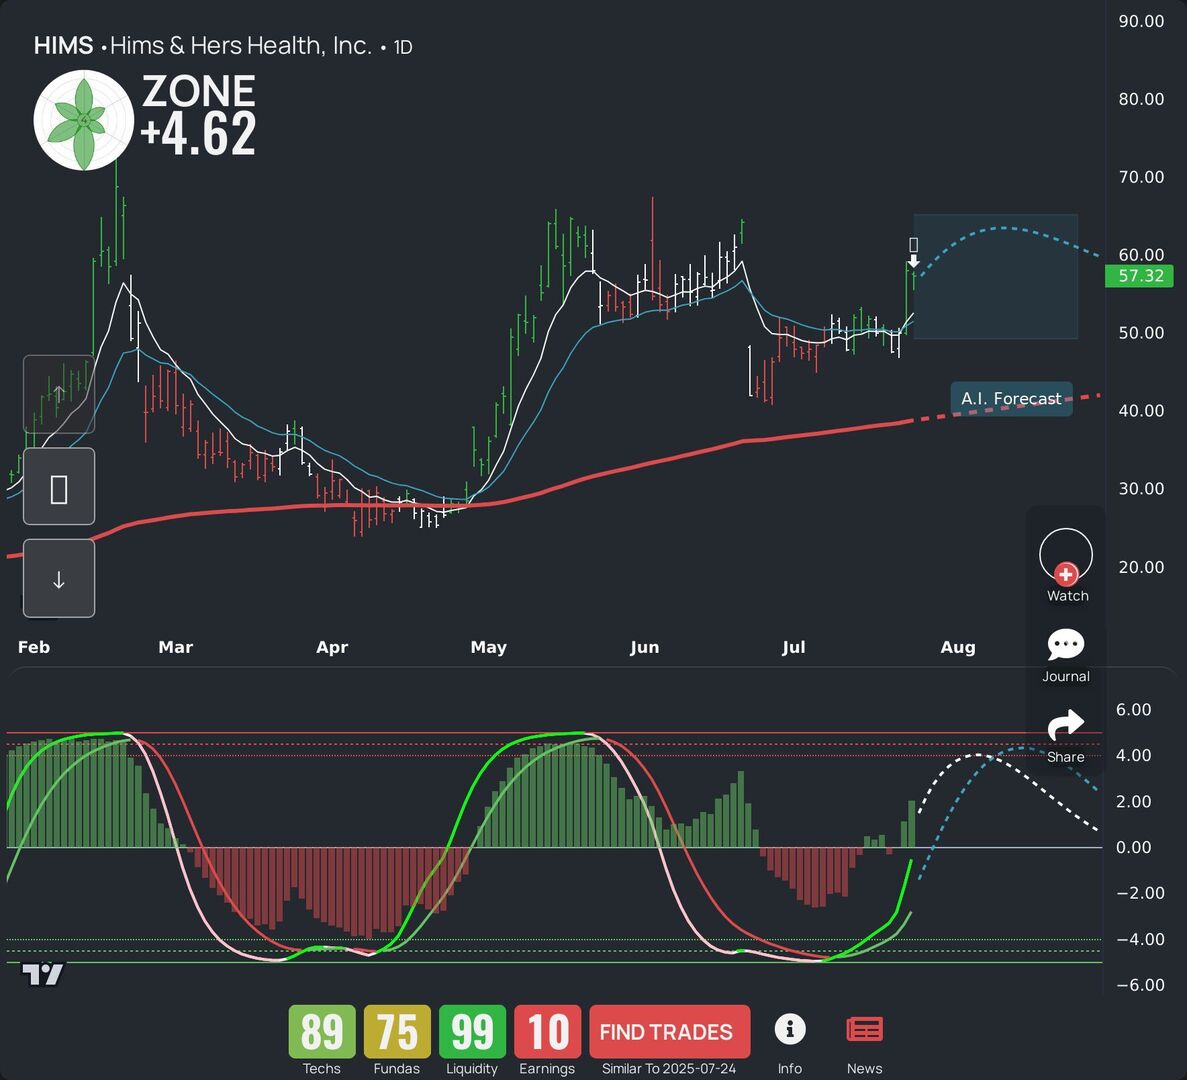Click the Mar label on time axis

pyautogui.click(x=176, y=647)
